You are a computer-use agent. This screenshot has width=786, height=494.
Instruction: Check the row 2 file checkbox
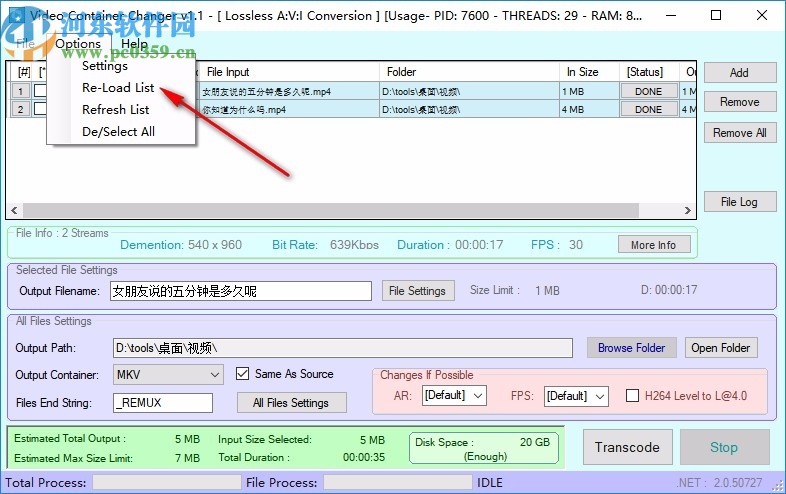[x=40, y=109]
